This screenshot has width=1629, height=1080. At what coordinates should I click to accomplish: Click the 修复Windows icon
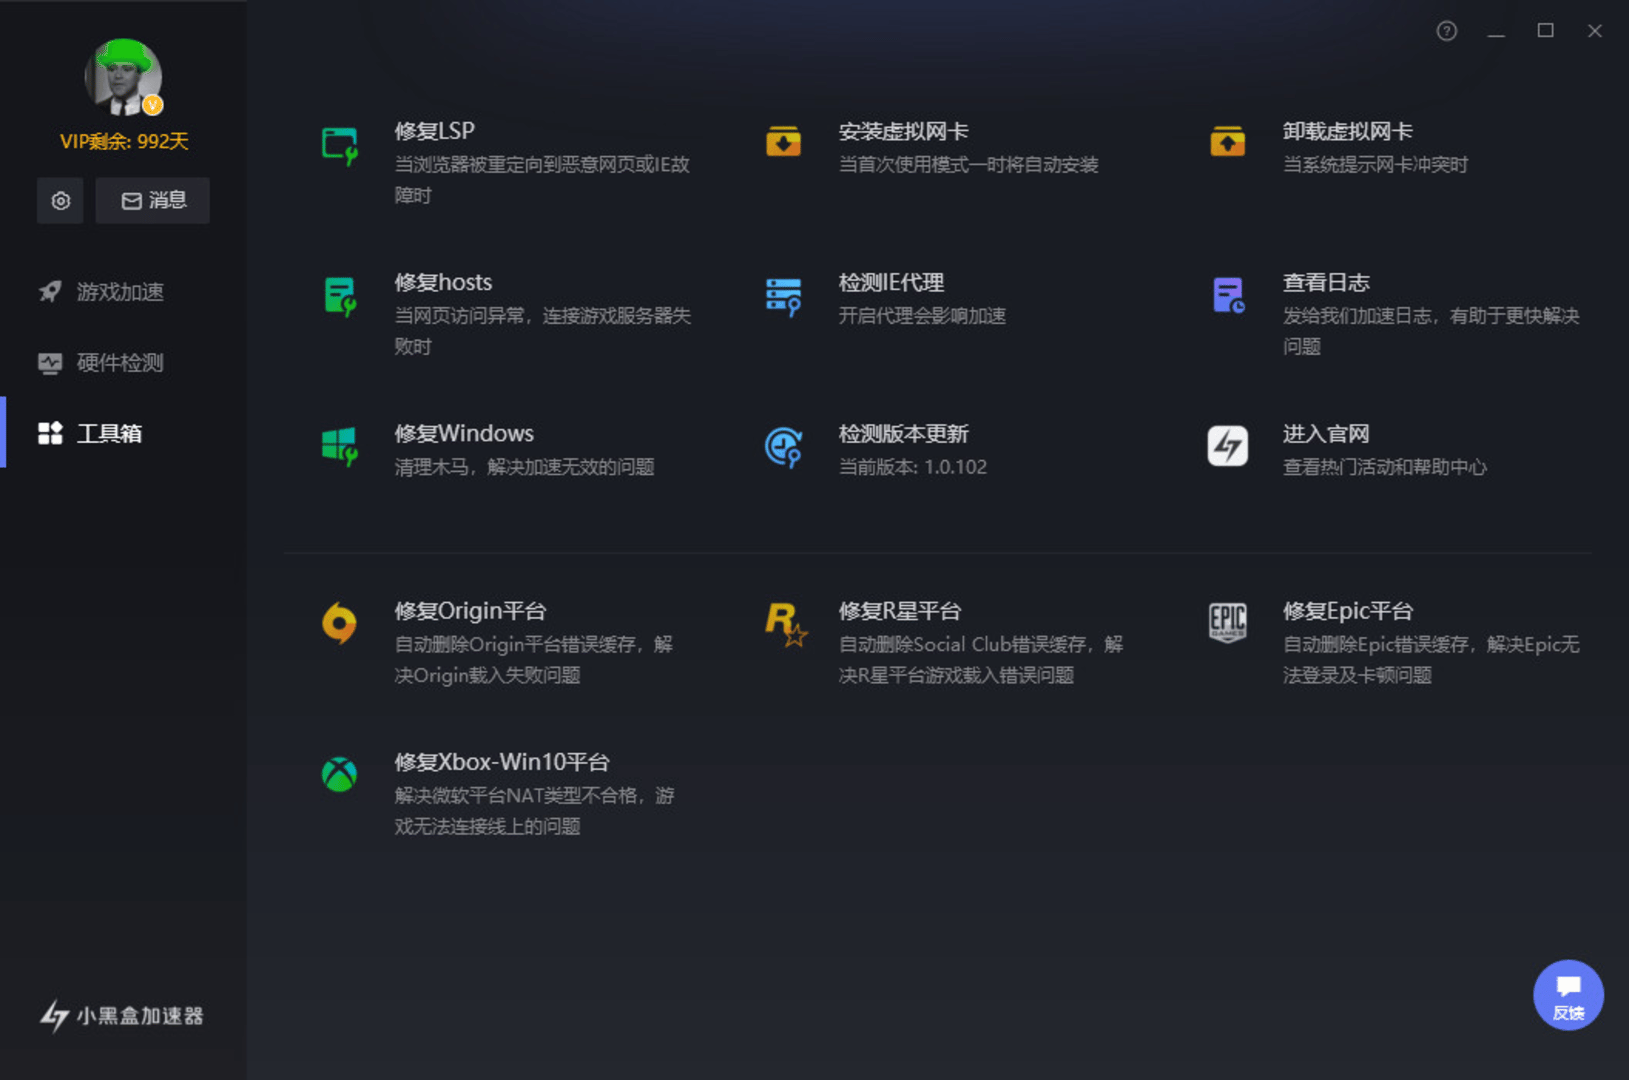[x=340, y=447]
